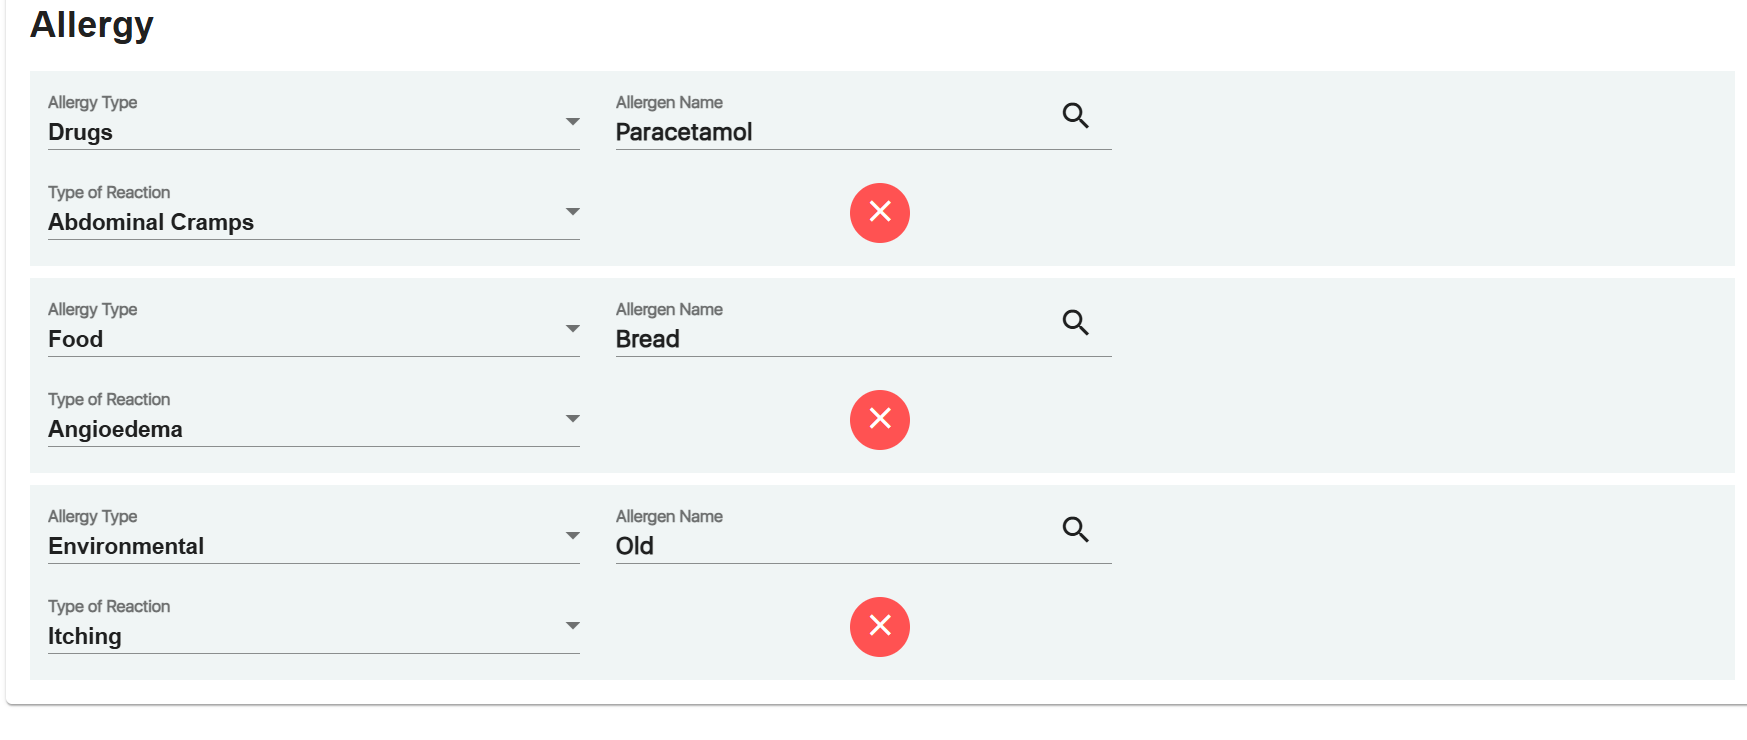Click the dropdown arrow next to Drugs
Viewport: 1747px width, 740px height.
click(x=573, y=122)
